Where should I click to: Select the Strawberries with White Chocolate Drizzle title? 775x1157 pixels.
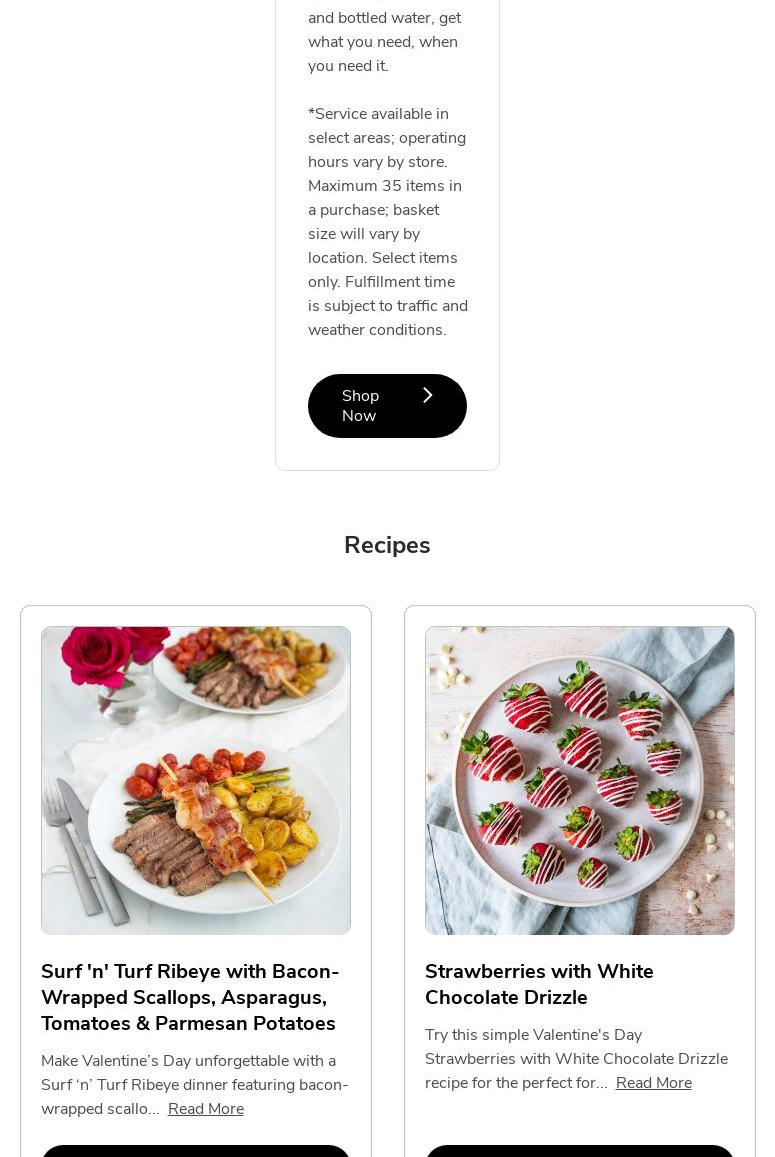539,984
